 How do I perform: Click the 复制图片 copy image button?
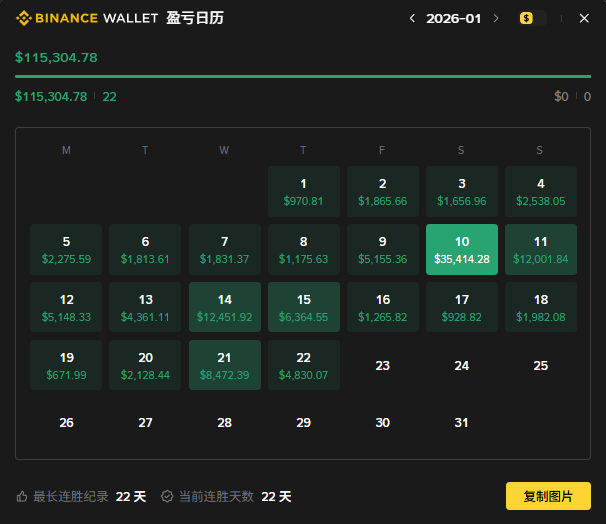[x=548, y=496]
